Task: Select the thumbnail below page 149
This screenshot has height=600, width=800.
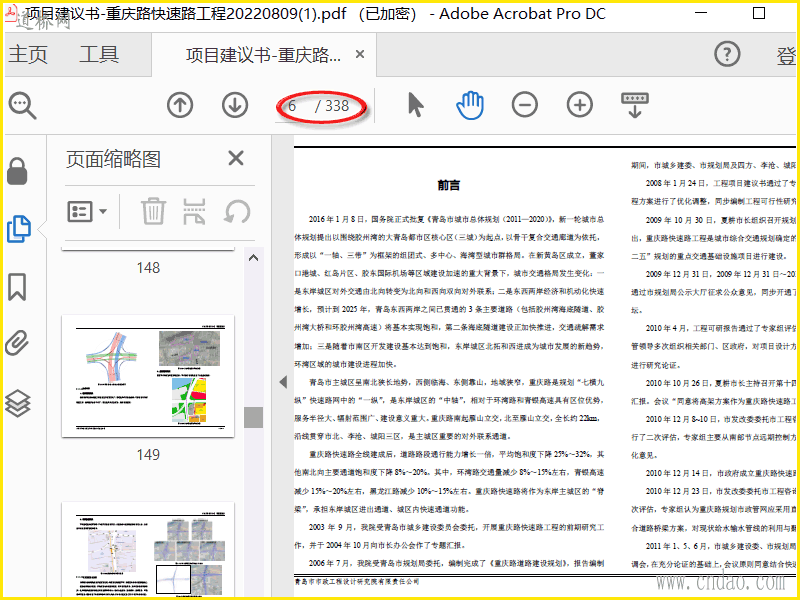Action: point(148,549)
